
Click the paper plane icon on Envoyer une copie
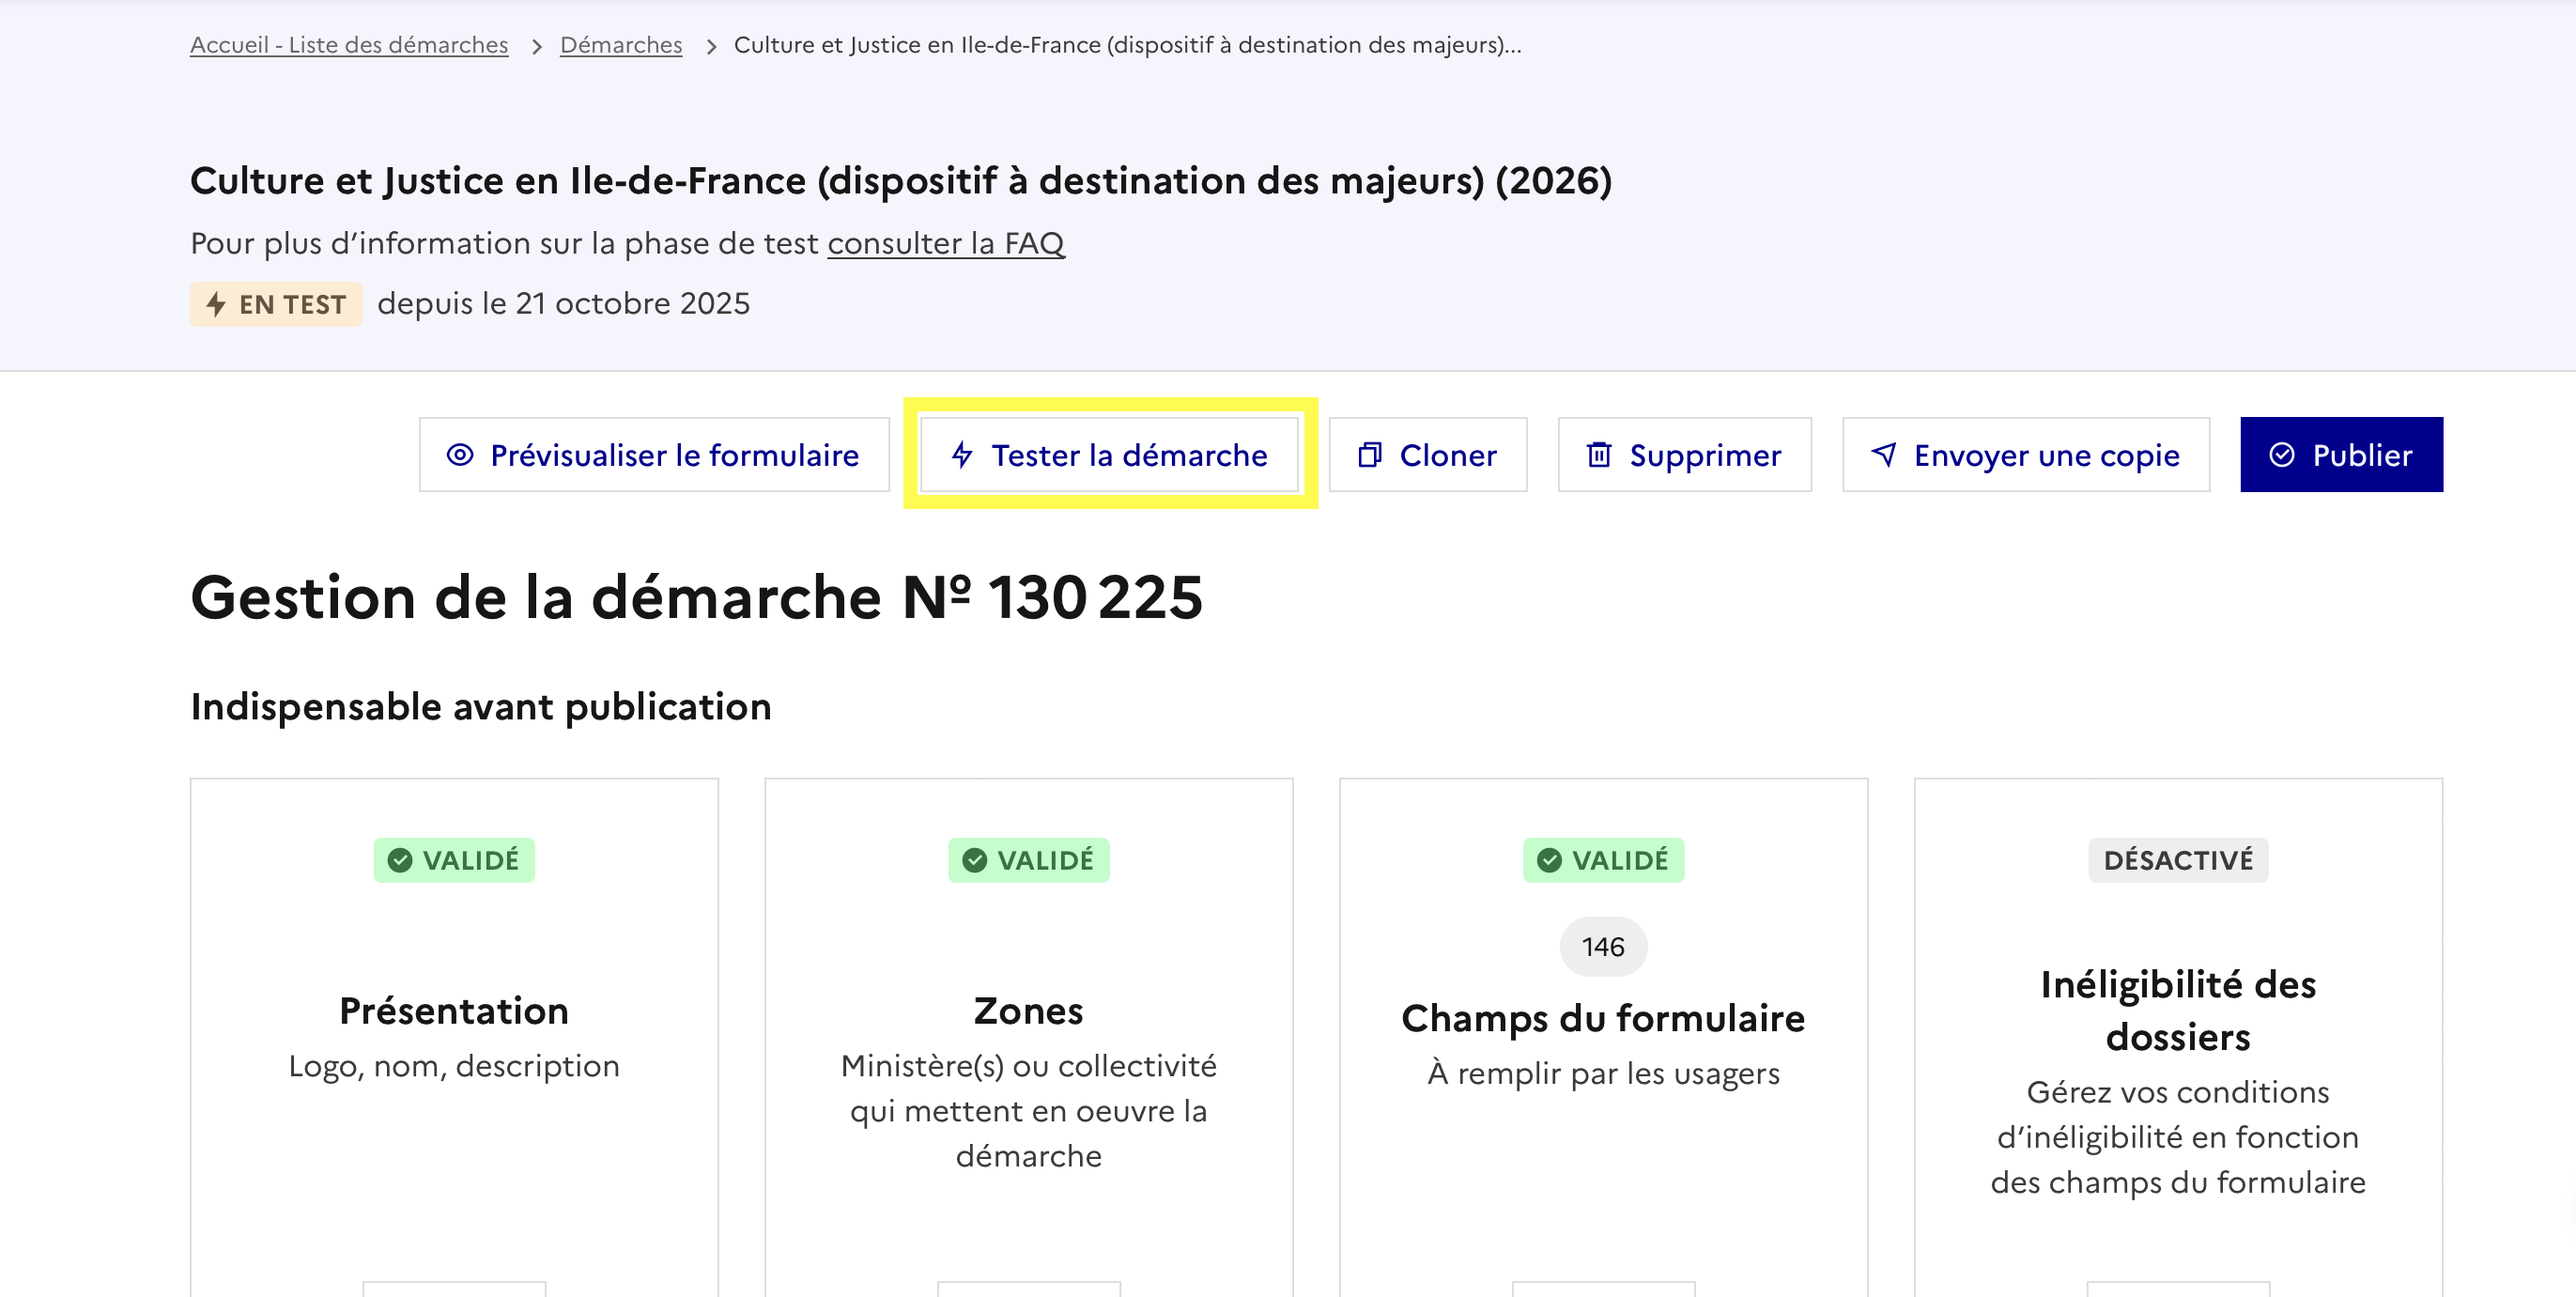click(x=1884, y=455)
